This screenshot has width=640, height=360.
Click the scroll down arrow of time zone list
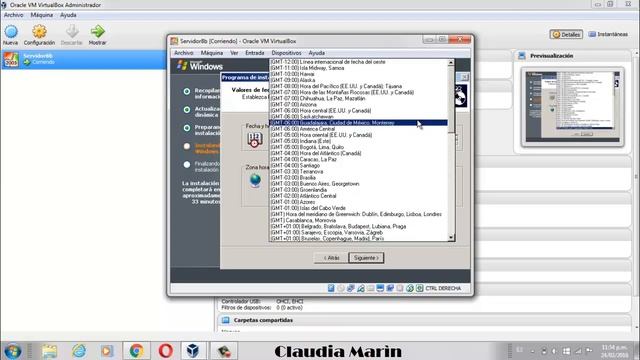(x=451, y=238)
